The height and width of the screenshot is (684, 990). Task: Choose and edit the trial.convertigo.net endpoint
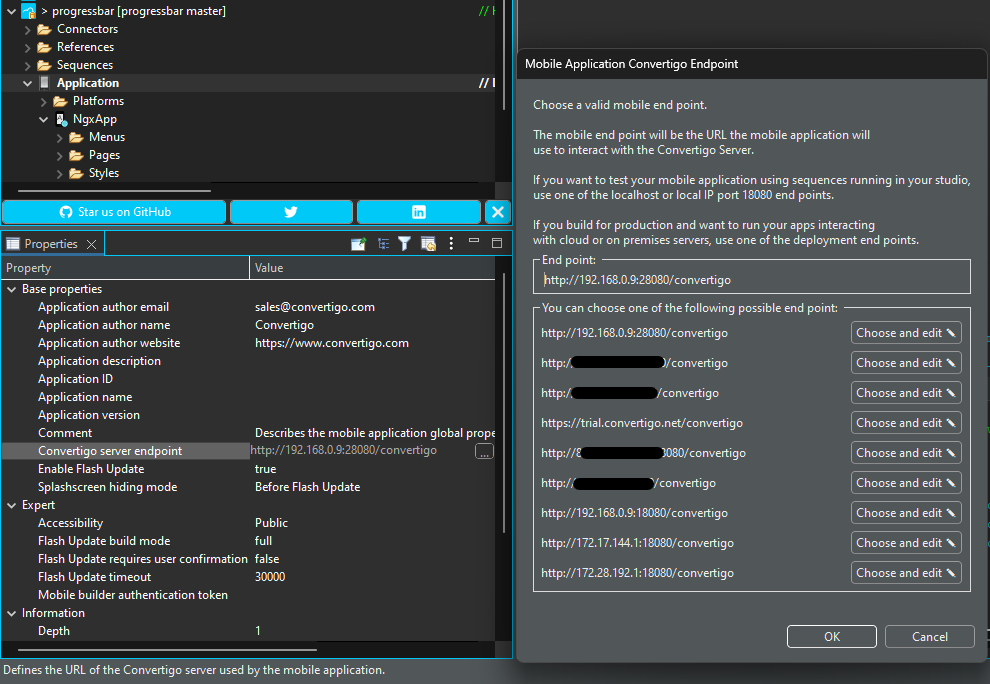[906, 423]
